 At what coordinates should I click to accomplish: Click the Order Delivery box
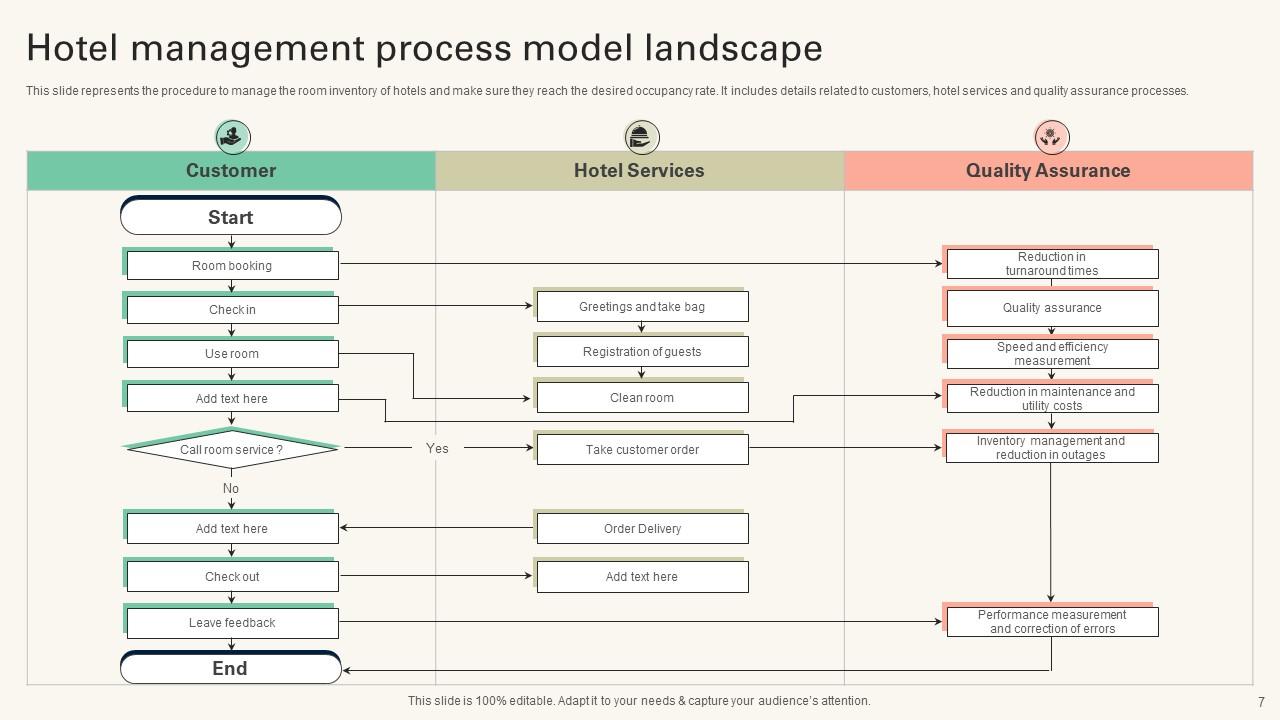[642, 529]
